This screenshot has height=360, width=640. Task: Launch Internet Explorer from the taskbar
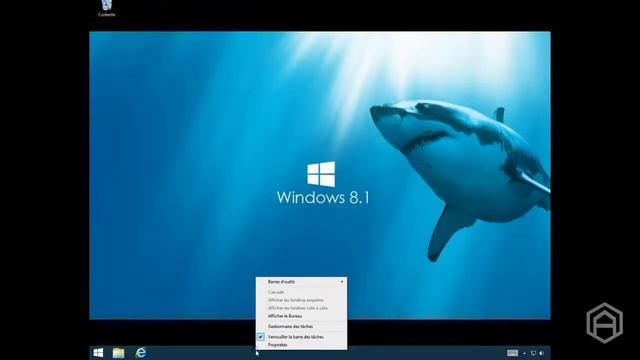pos(141,353)
